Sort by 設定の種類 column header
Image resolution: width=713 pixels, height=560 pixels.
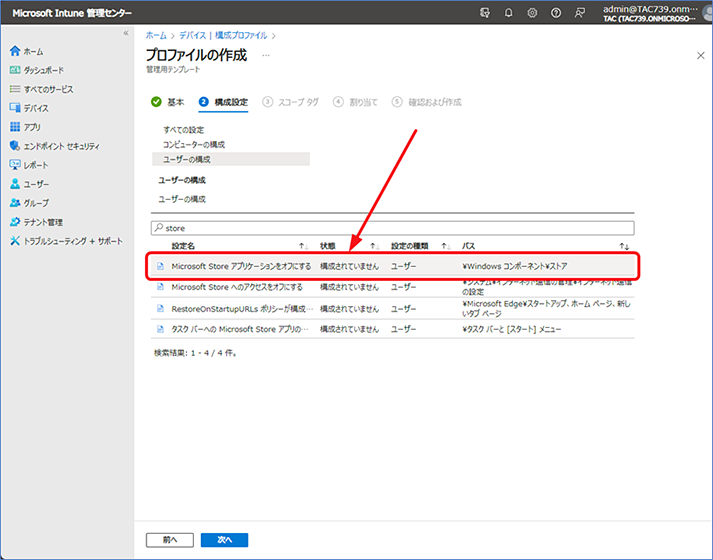pos(410,246)
